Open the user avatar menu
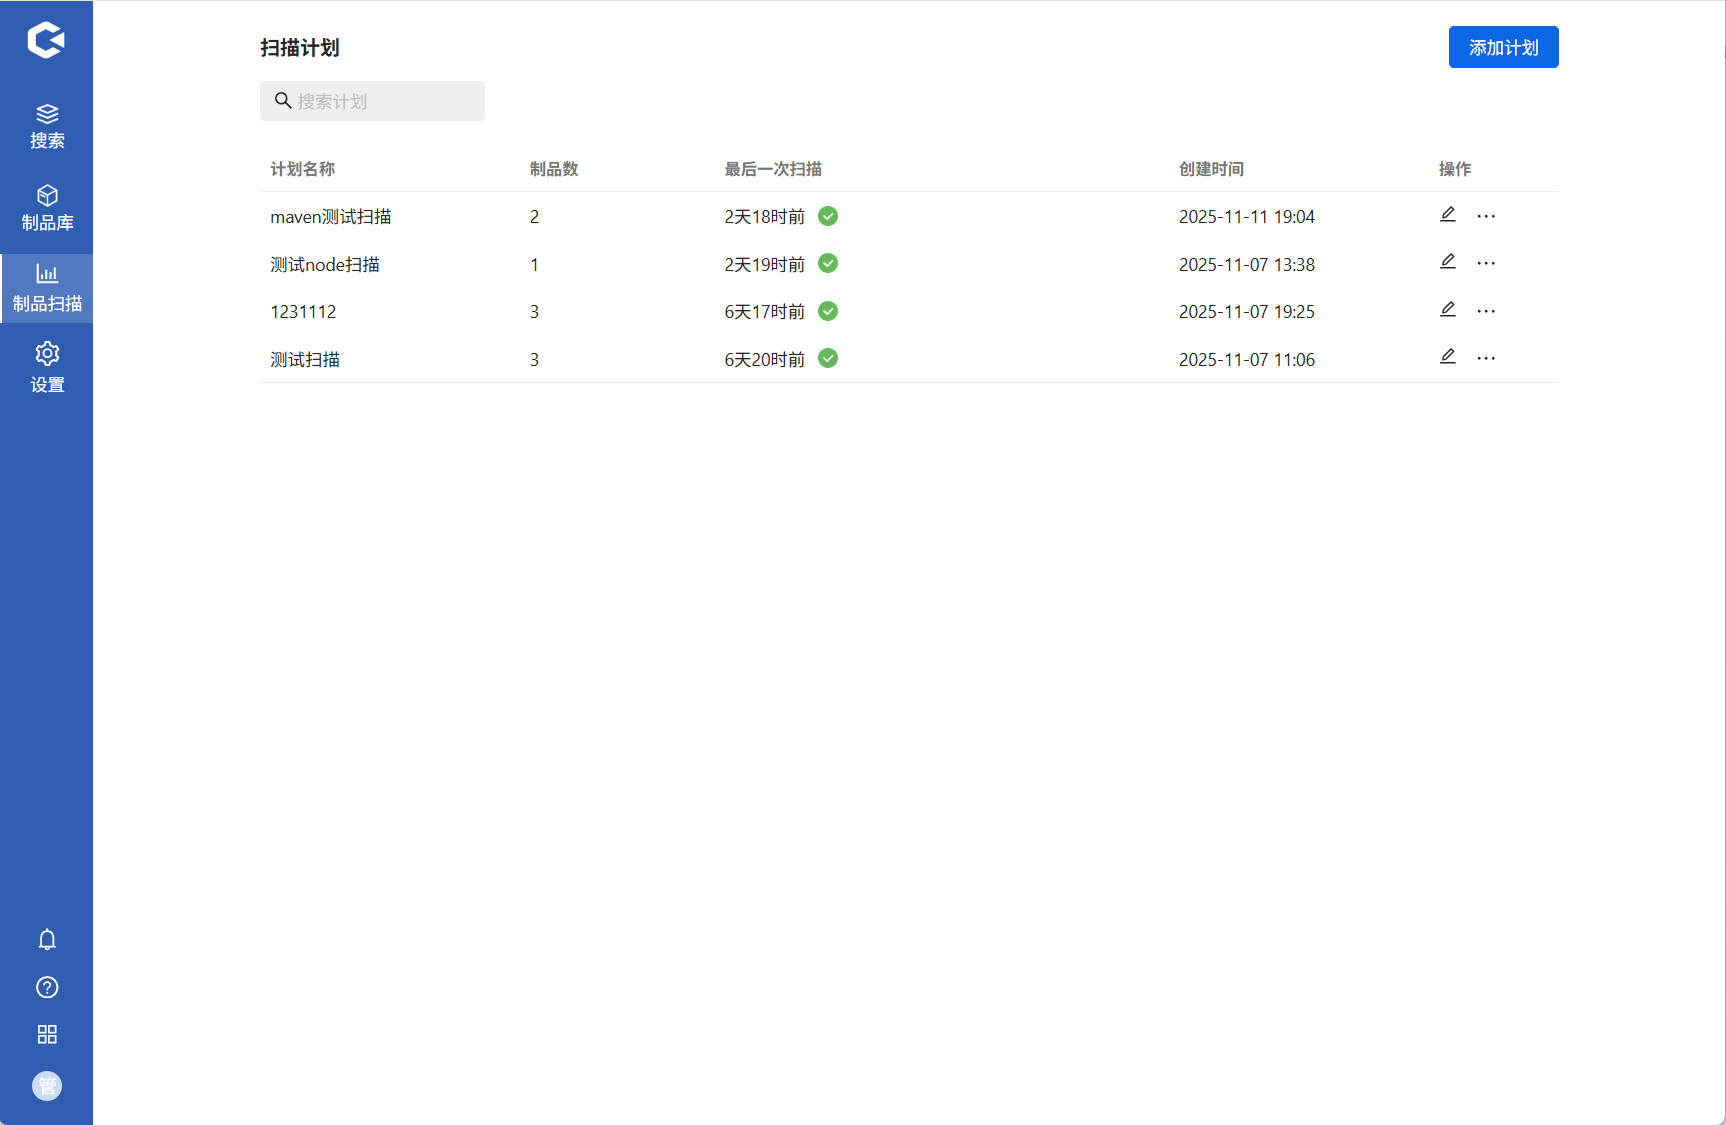Image resolution: width=1726 pixels, height=1125 pixels. point(47,1086)
